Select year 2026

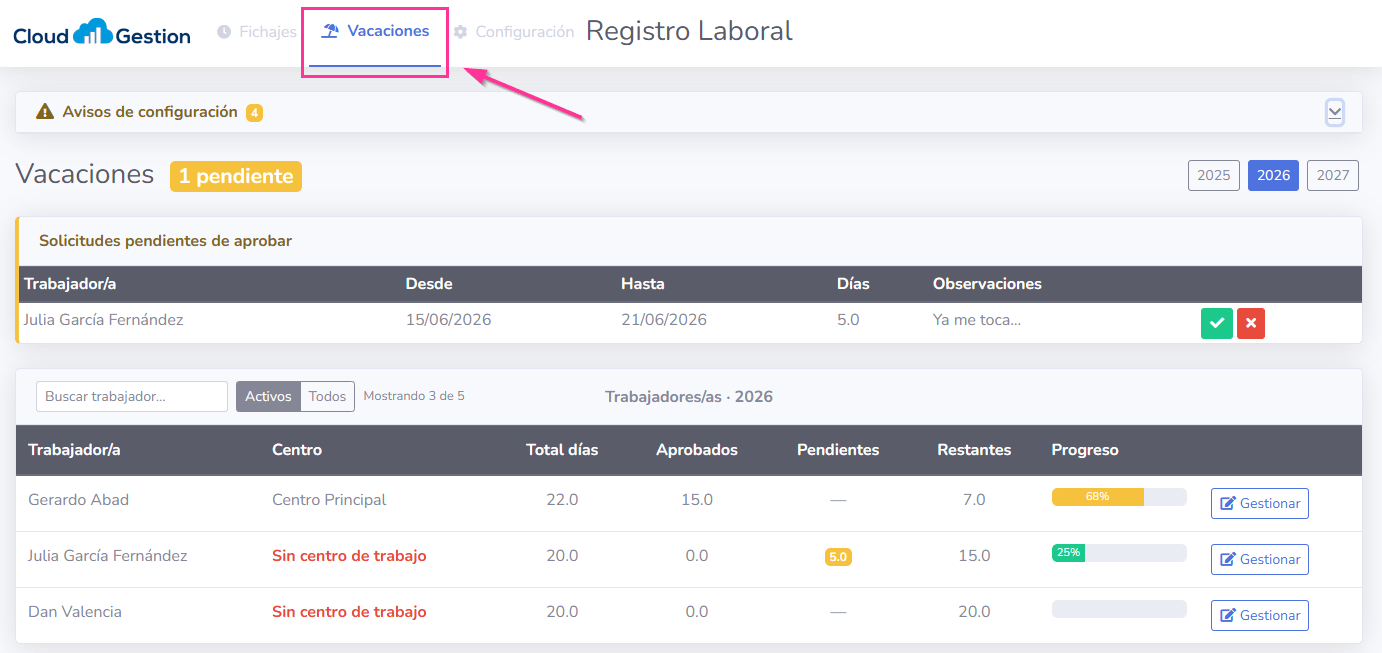[x=1273, y=175]
